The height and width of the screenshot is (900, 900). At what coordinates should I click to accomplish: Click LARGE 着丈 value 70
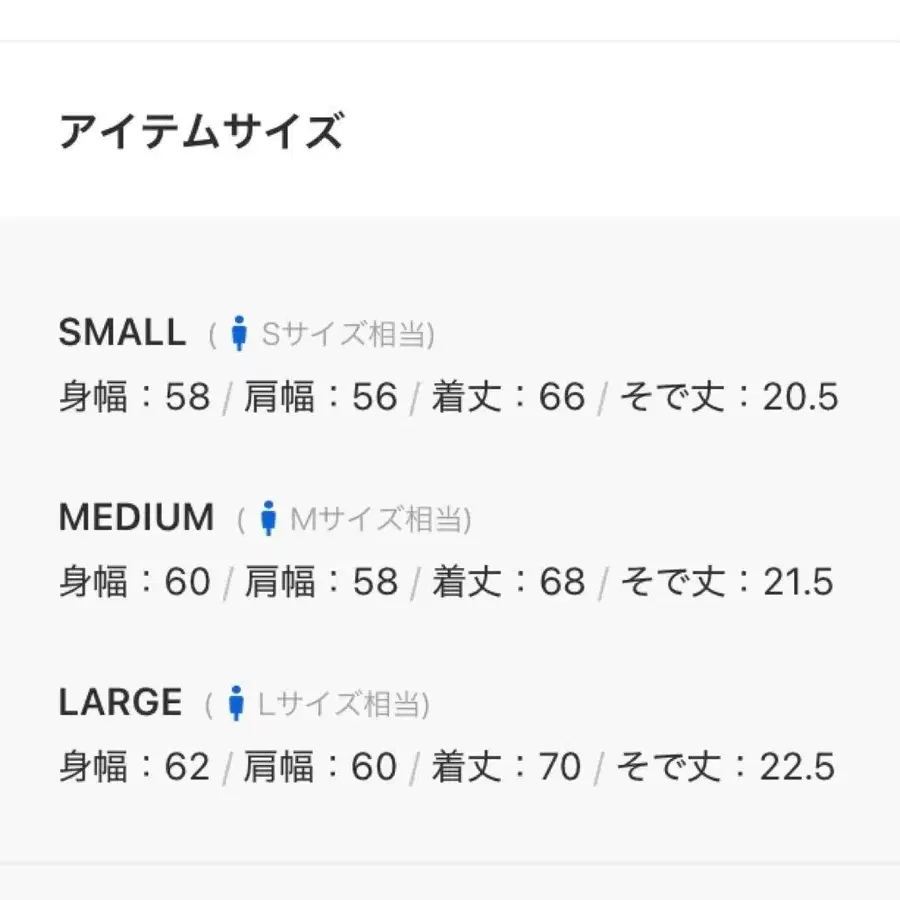point(560,766)
